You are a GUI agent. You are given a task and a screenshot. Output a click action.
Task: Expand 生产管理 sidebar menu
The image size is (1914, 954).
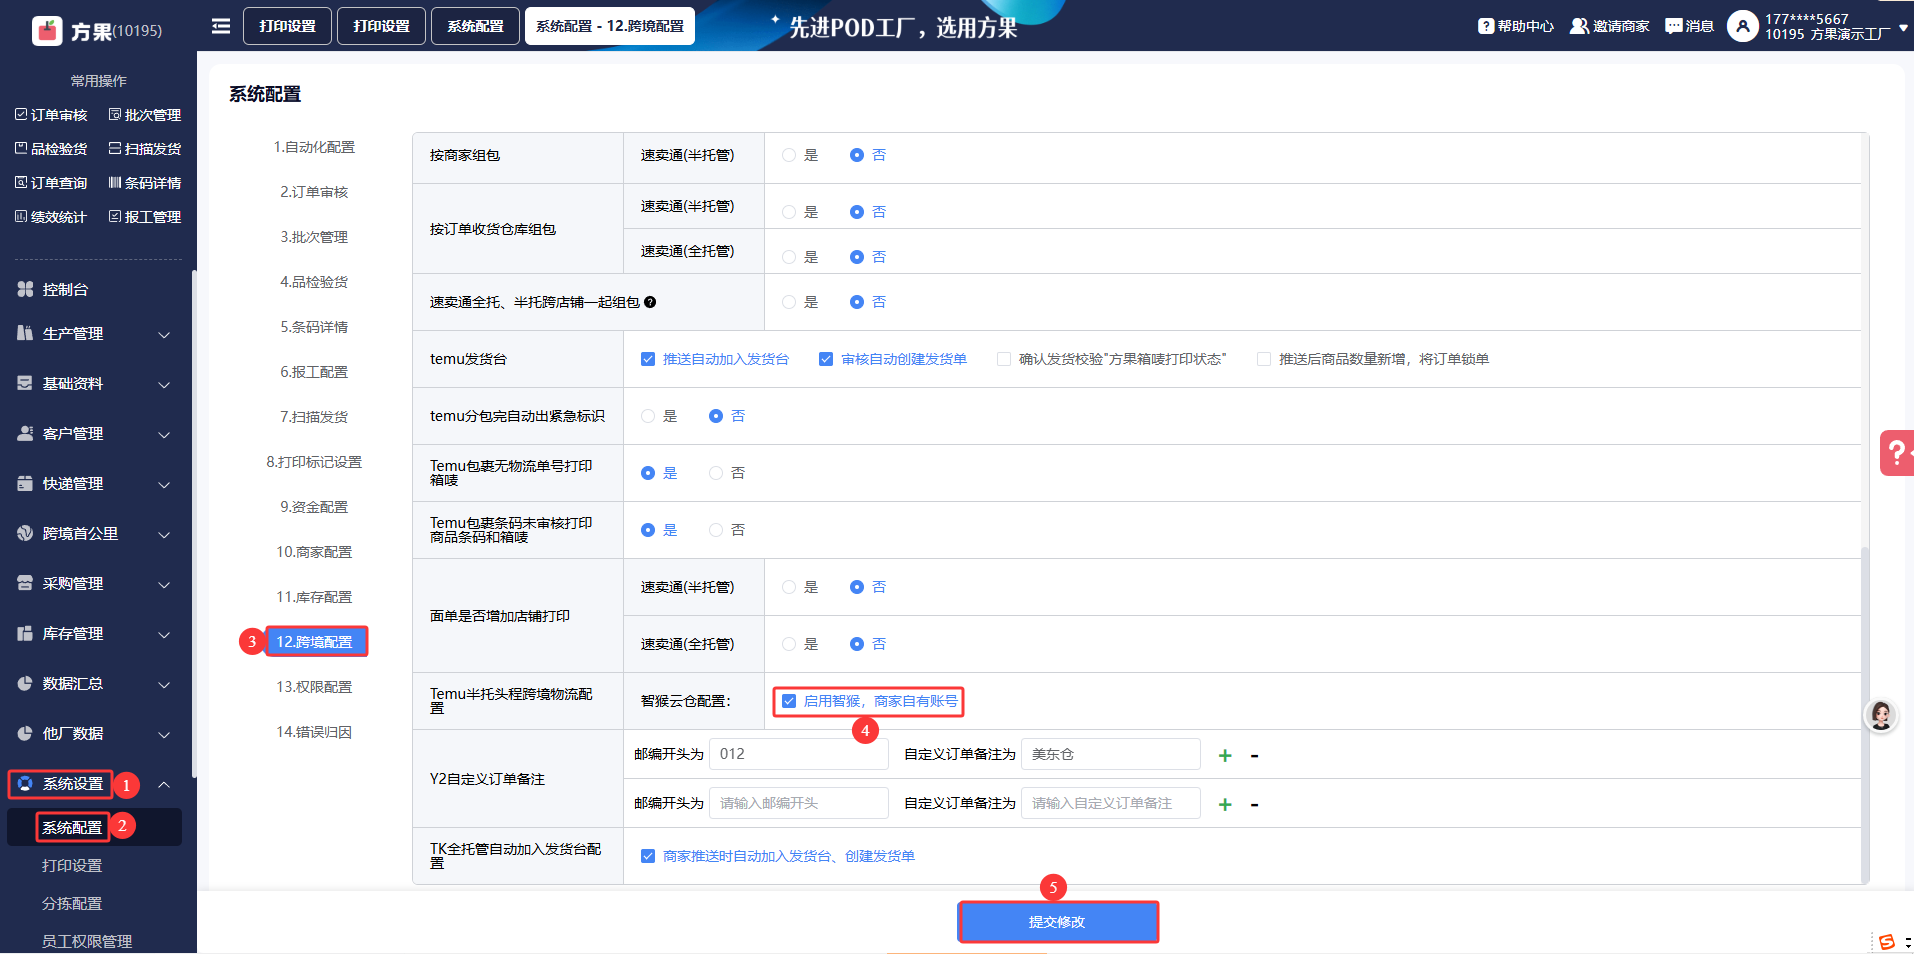tap(95, 334)
